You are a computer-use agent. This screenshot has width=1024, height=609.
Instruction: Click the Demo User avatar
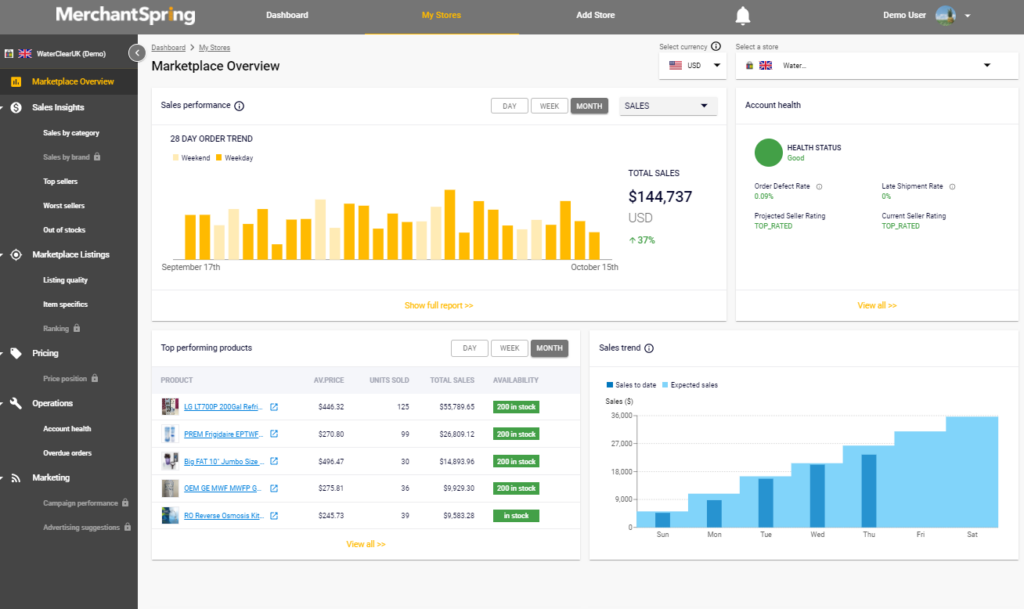click(x=945, y=15)
